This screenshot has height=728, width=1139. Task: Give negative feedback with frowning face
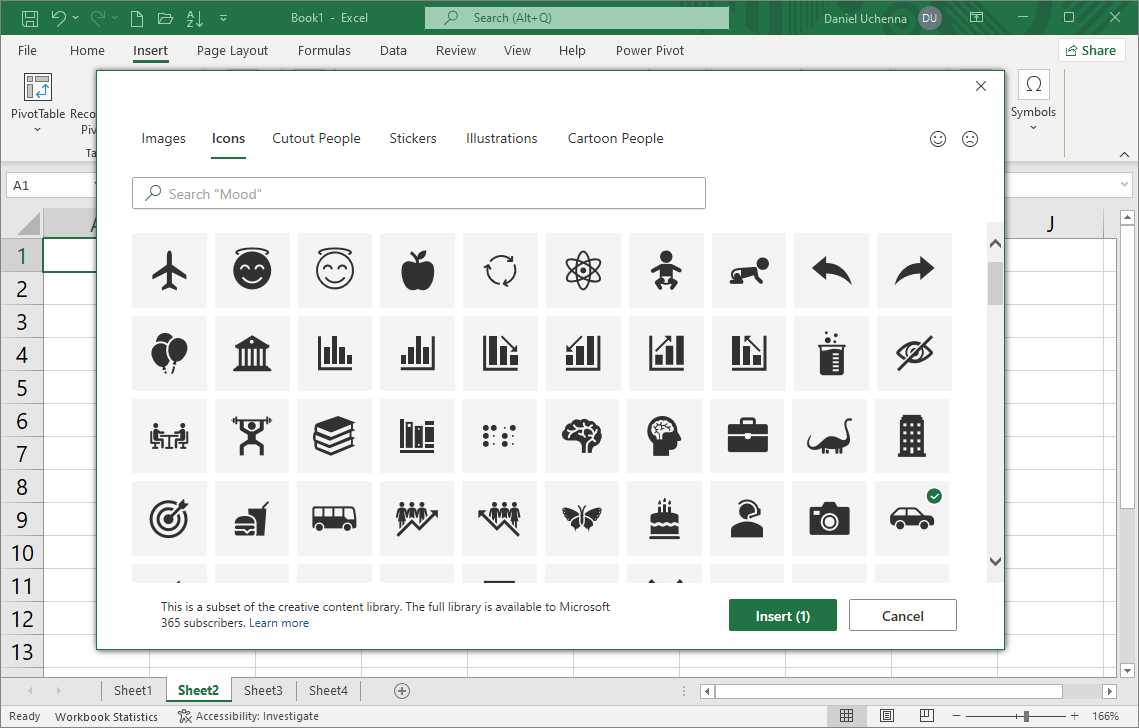pyautogui.click(x=970, y=139)
